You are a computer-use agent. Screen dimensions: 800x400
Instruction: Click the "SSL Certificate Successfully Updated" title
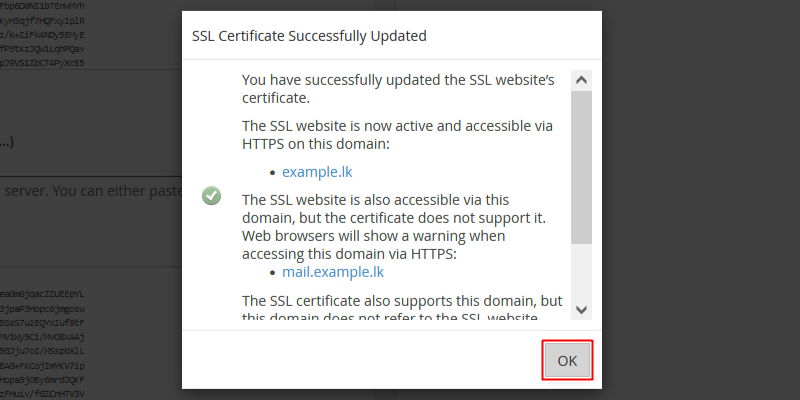coord(309,36)
